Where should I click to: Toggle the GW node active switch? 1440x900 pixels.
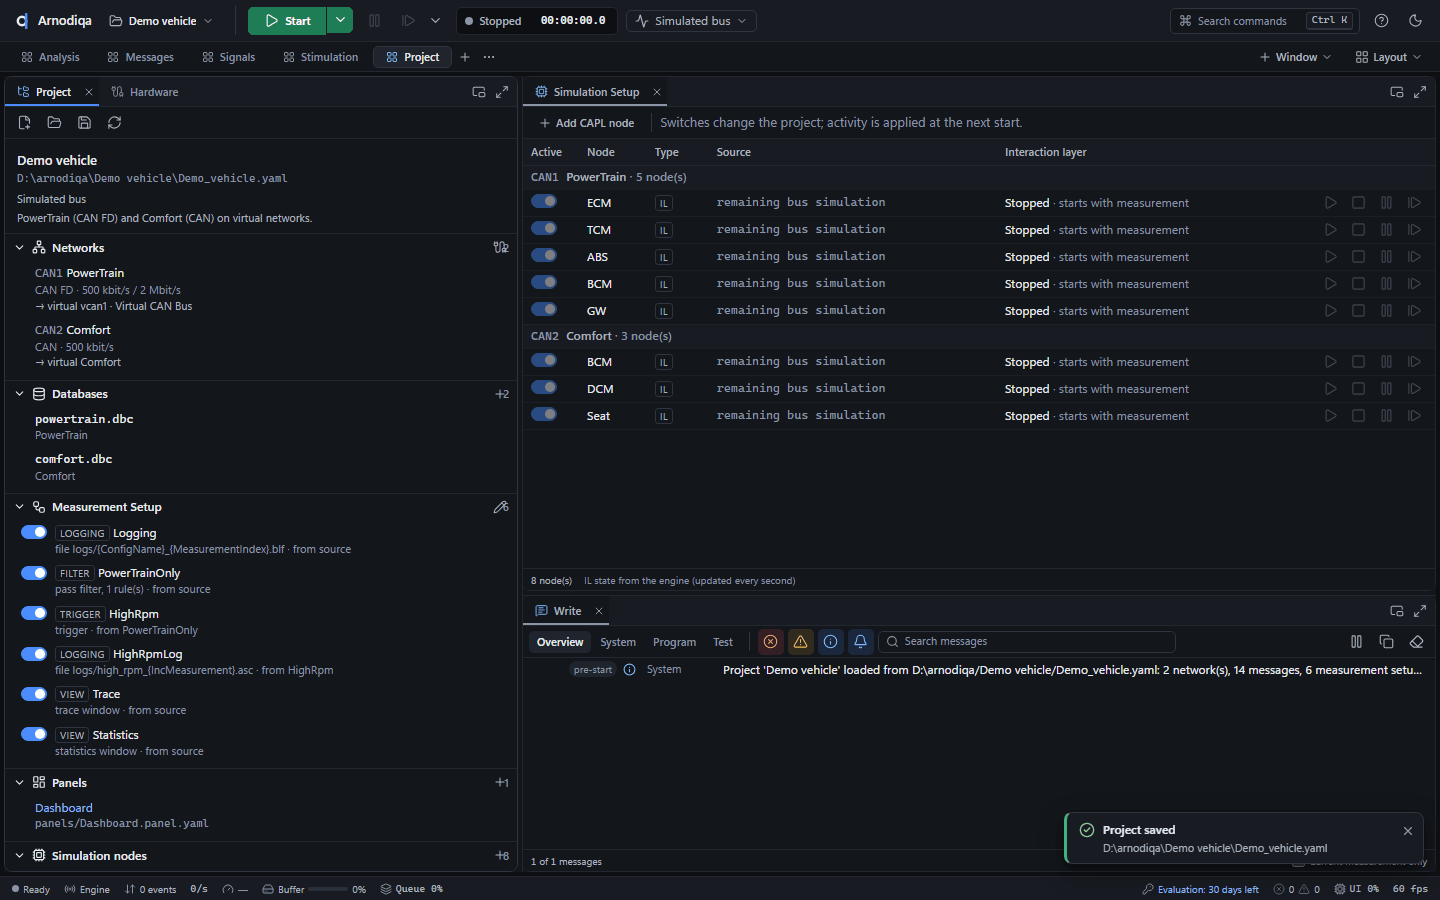tap(544, 309)
